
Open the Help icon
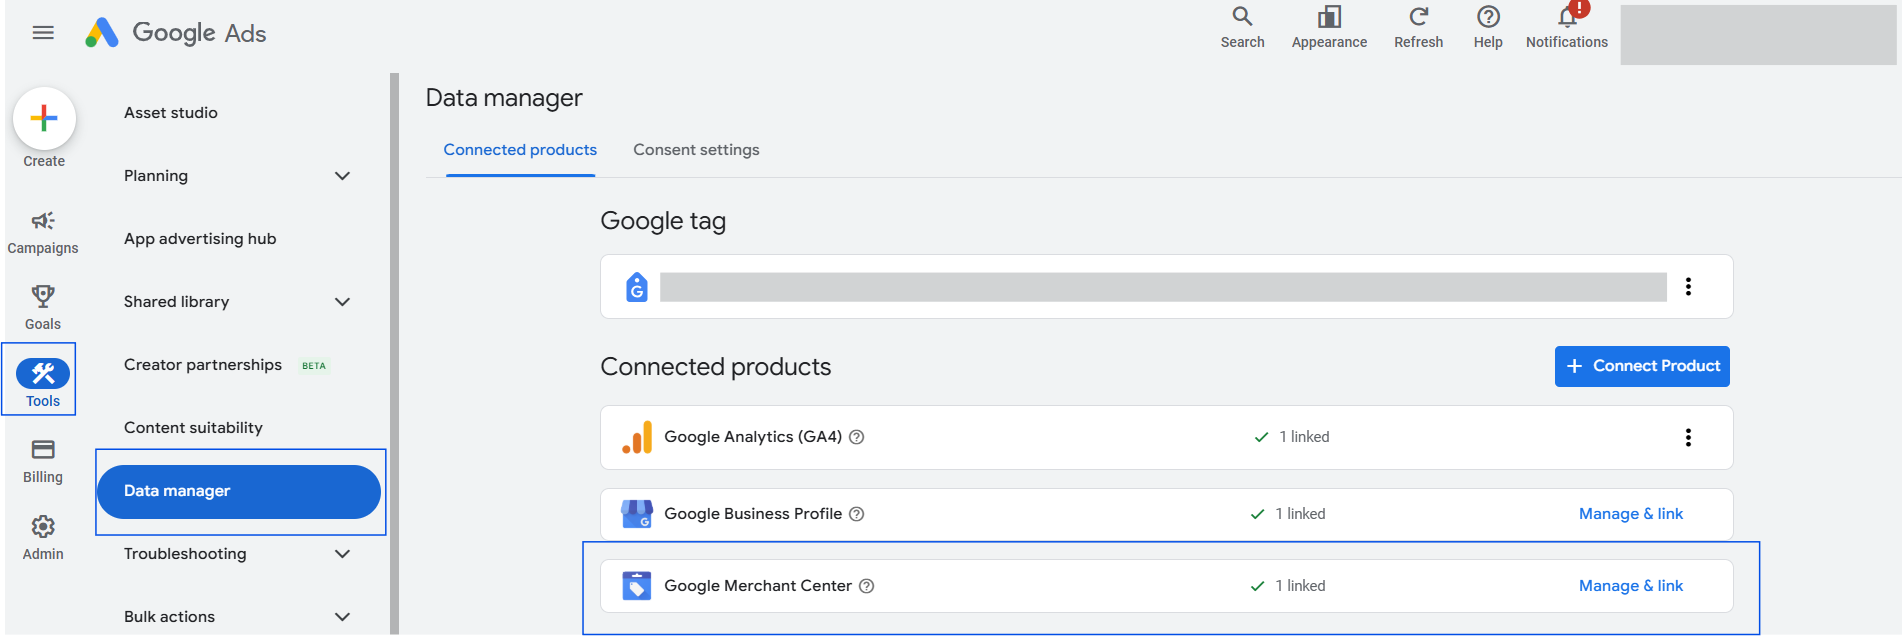1488,17
